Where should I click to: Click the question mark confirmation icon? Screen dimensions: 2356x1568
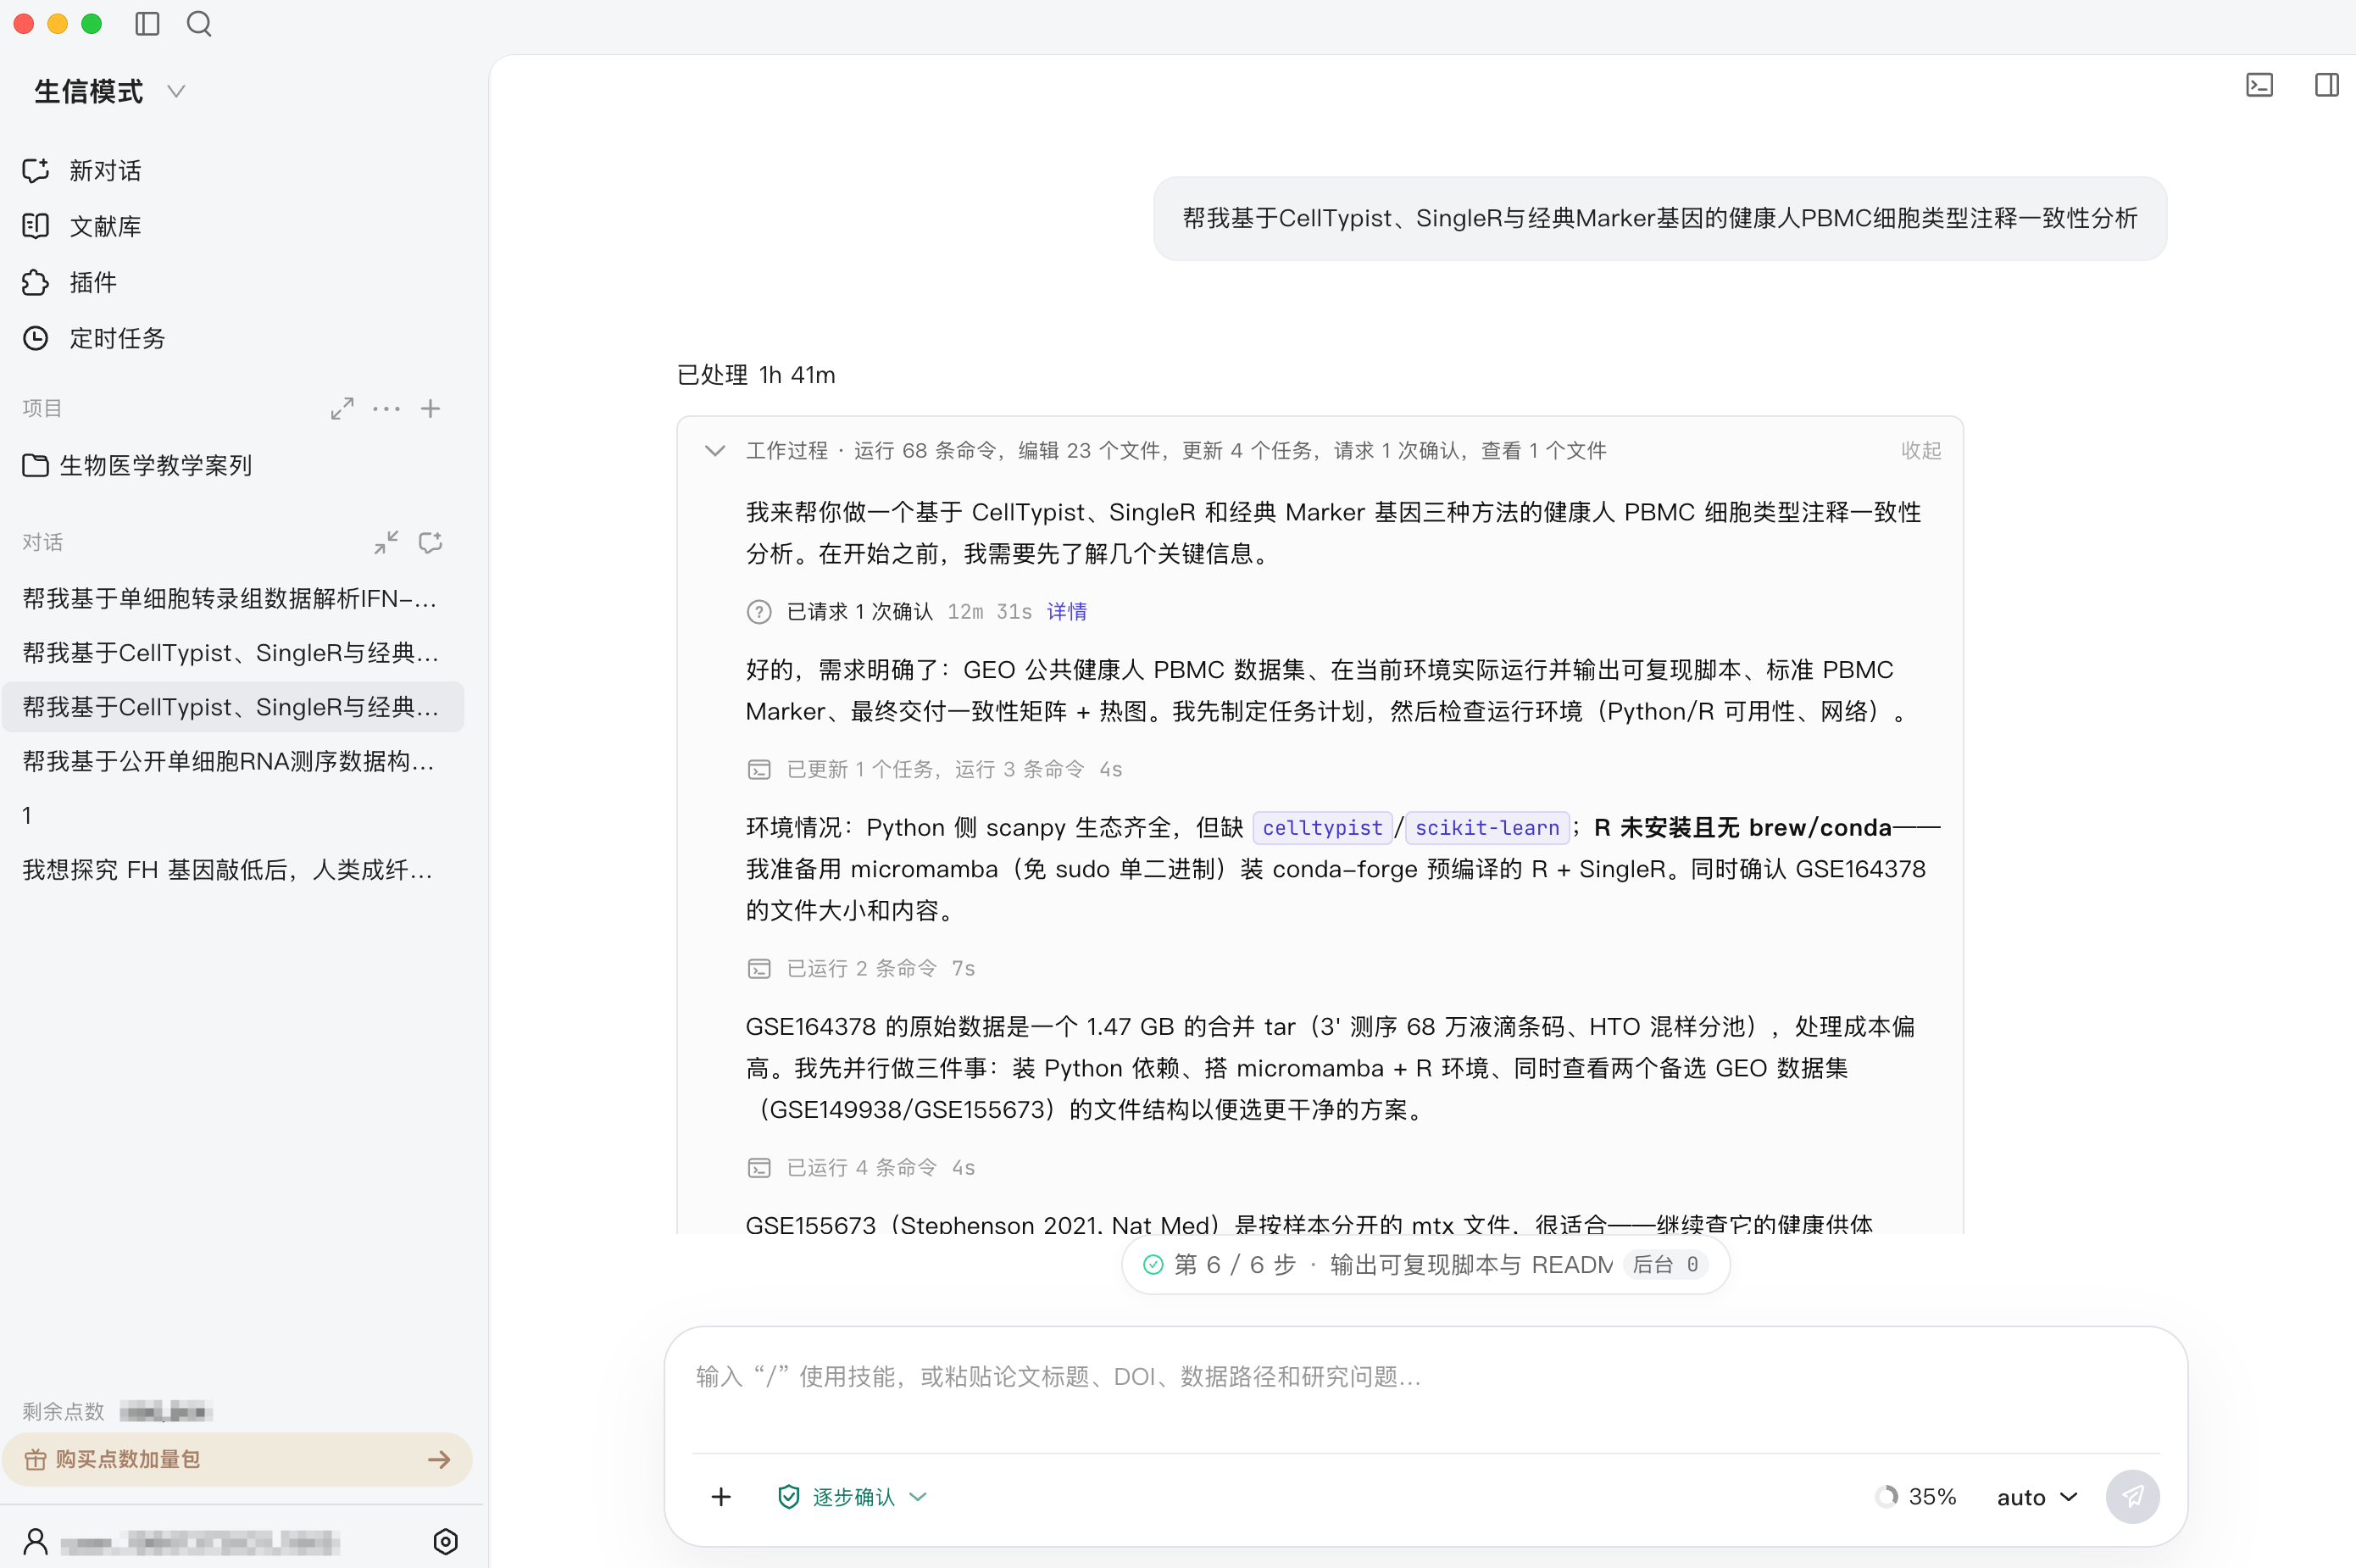point(759,612)
